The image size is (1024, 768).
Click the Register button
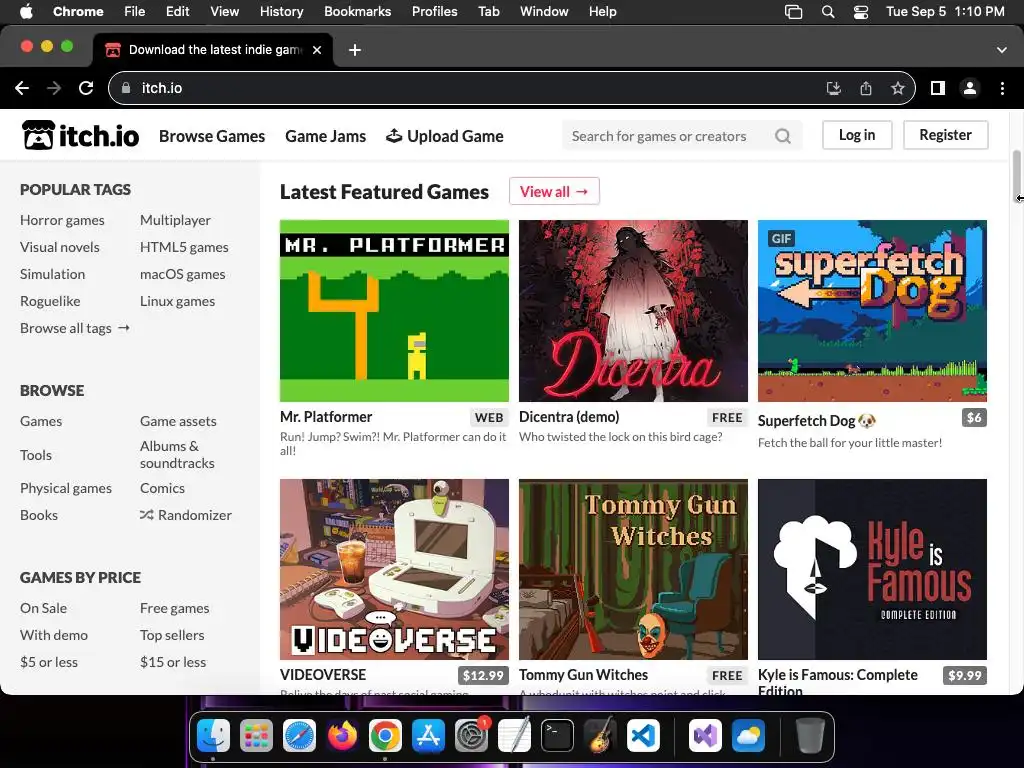945,135
